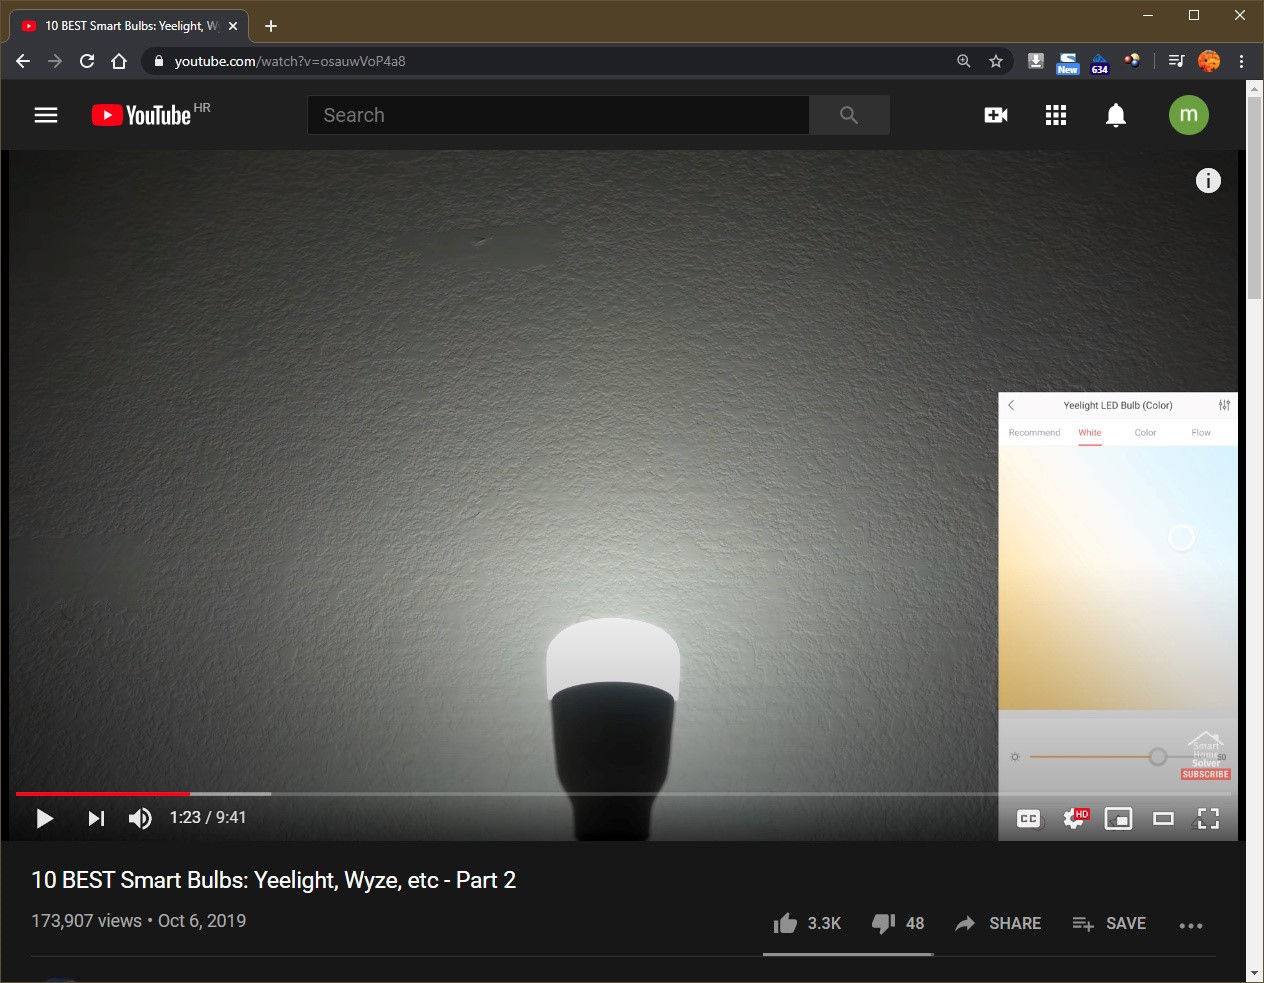
Task: Open the download extension icon
Action: click(1036, 61)
